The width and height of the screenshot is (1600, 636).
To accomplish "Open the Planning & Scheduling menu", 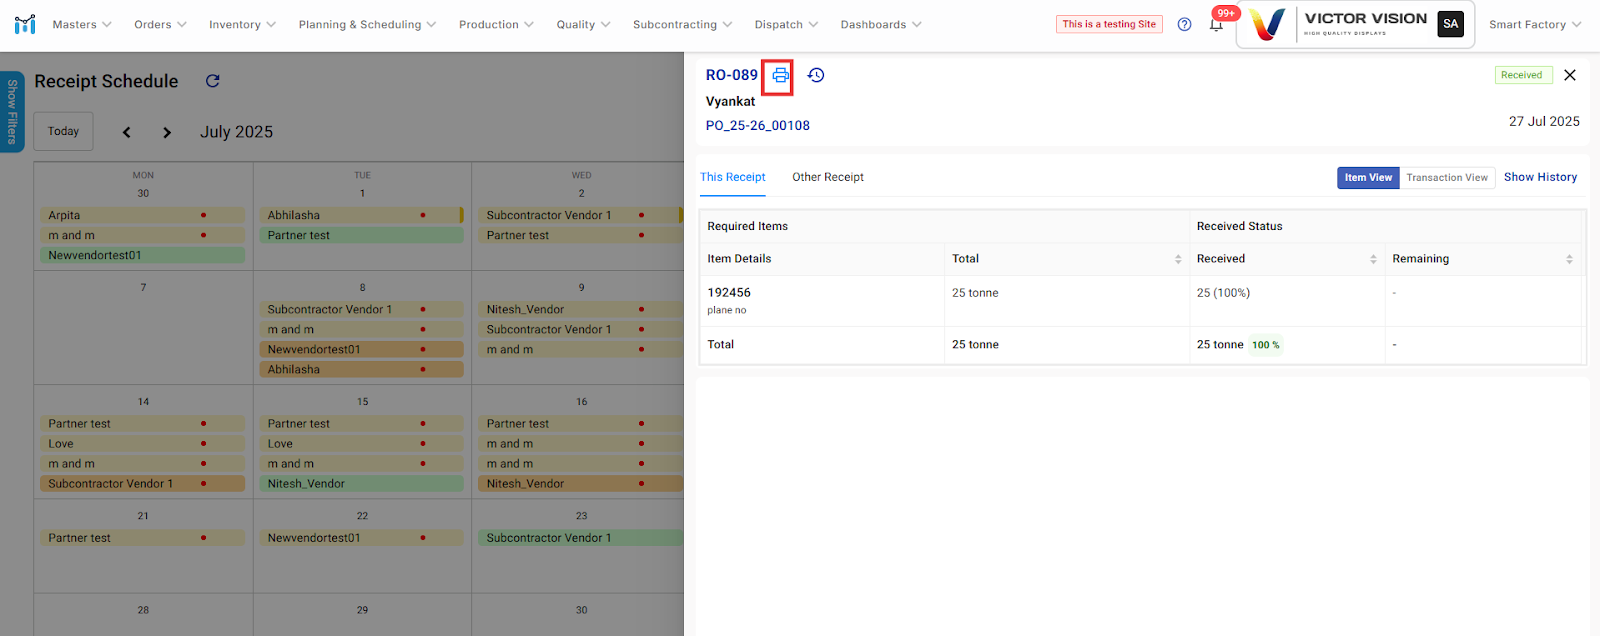I will point(367,25).
